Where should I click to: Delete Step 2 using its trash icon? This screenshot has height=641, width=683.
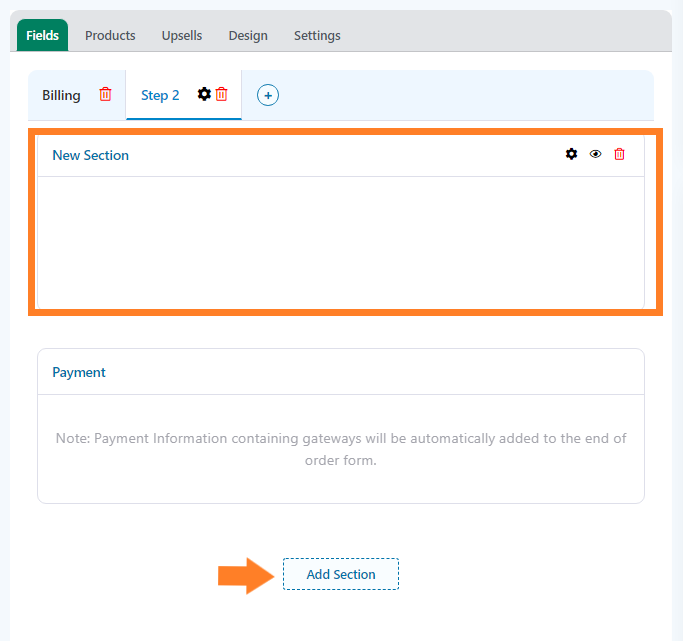click(x=221, y=94)
